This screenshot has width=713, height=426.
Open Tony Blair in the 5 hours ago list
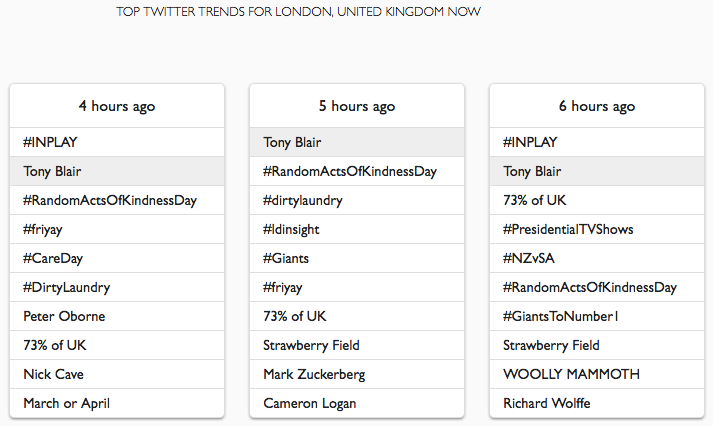(293, 142)
